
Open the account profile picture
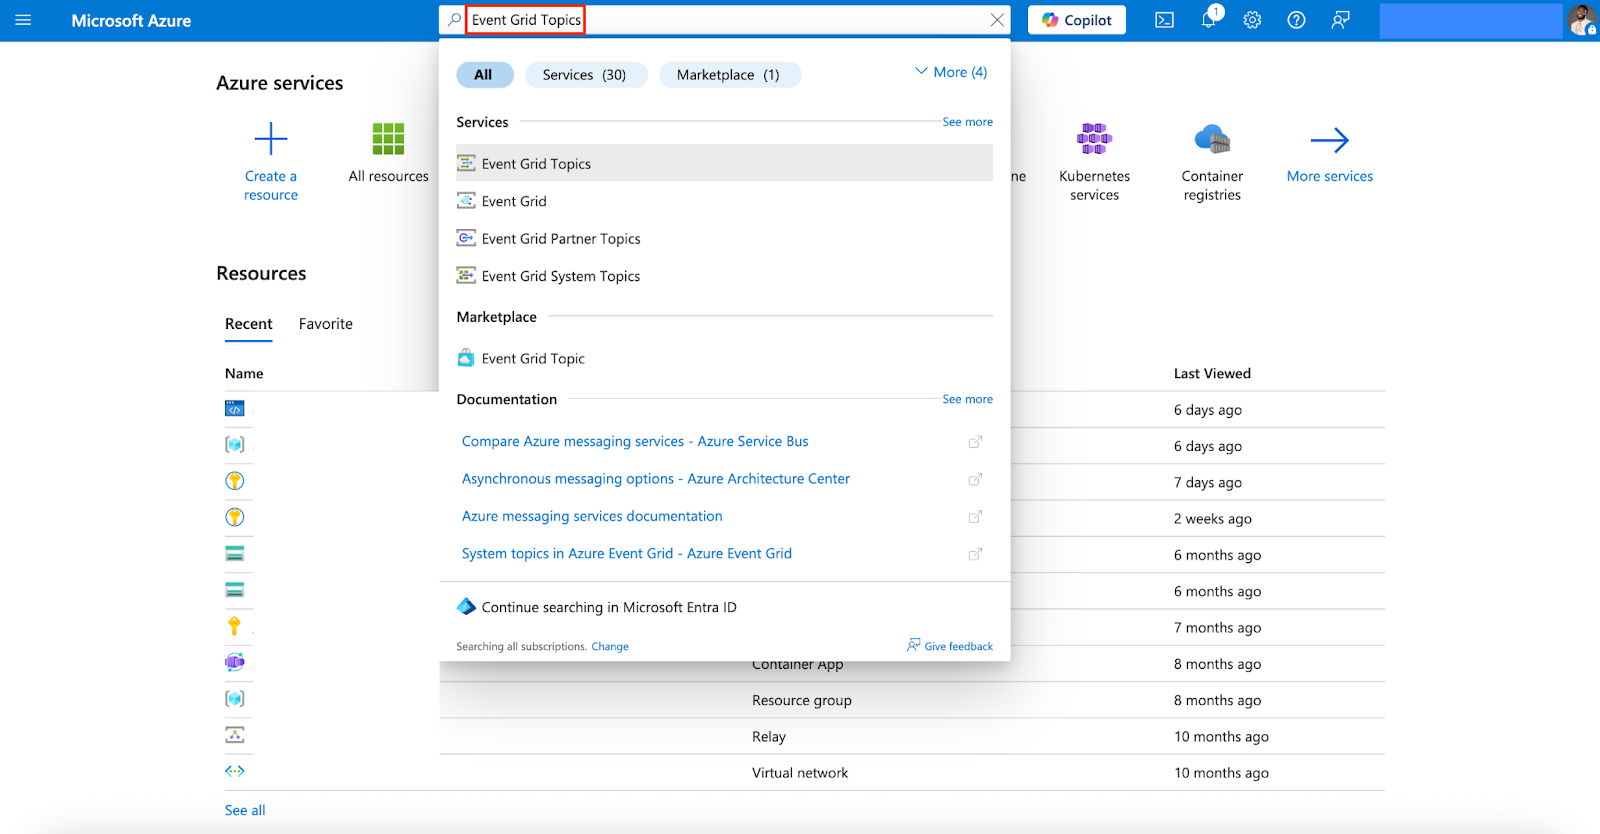[x=1582, y=20]
